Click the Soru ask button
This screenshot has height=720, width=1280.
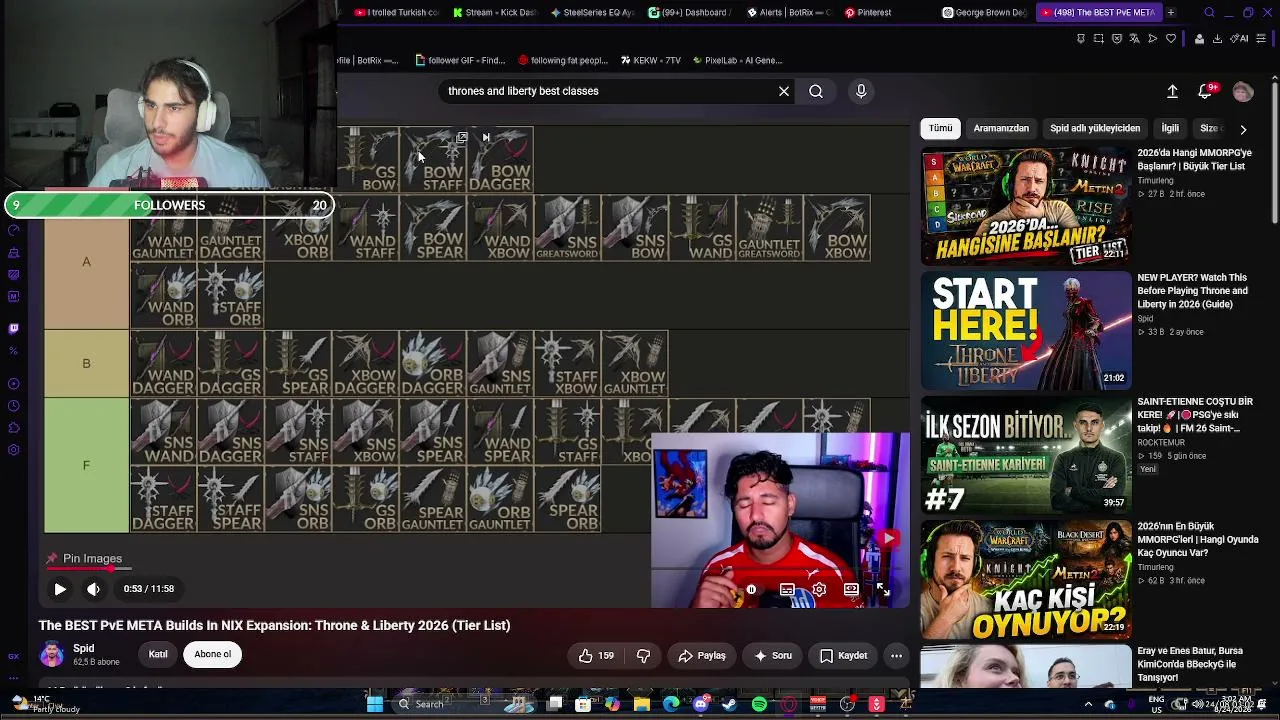click(x=773, y=656)
